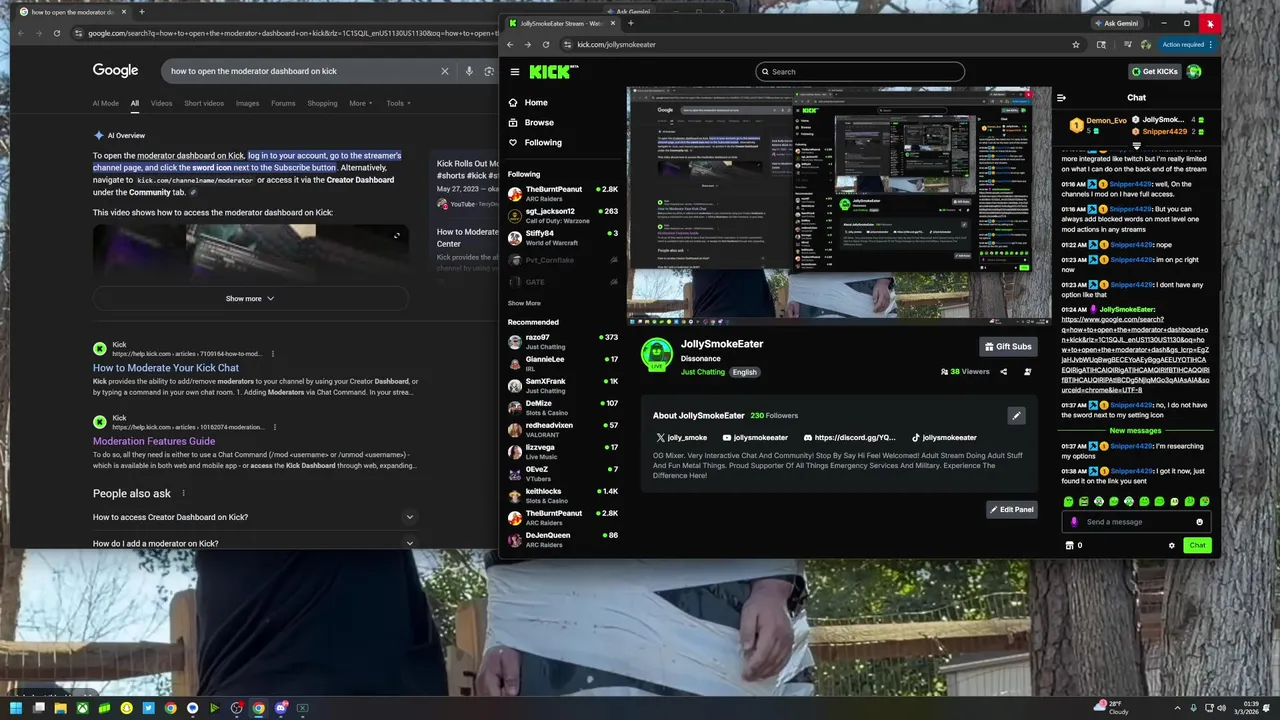This screenshot has width=1280, height=720.
Task: Click the first green emote in chat quick-bar
Action: (1069, 501)
